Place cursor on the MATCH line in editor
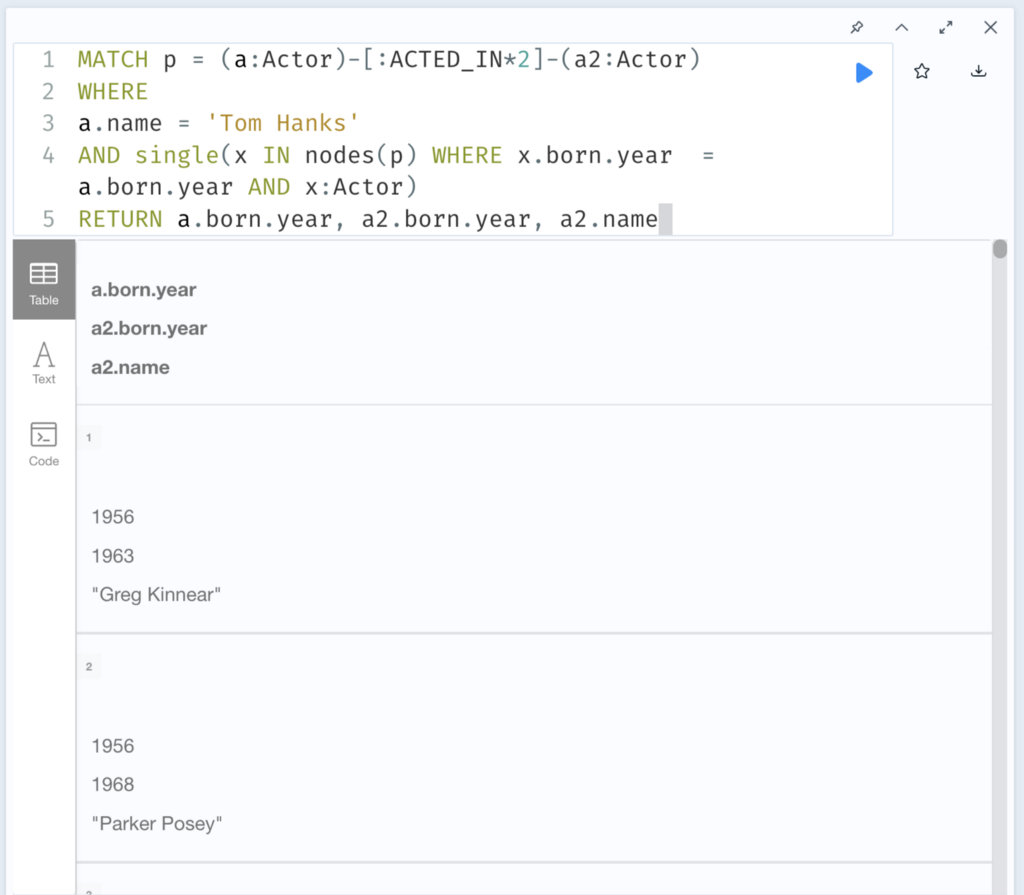1024x895 pixels. tap(389, 59)
